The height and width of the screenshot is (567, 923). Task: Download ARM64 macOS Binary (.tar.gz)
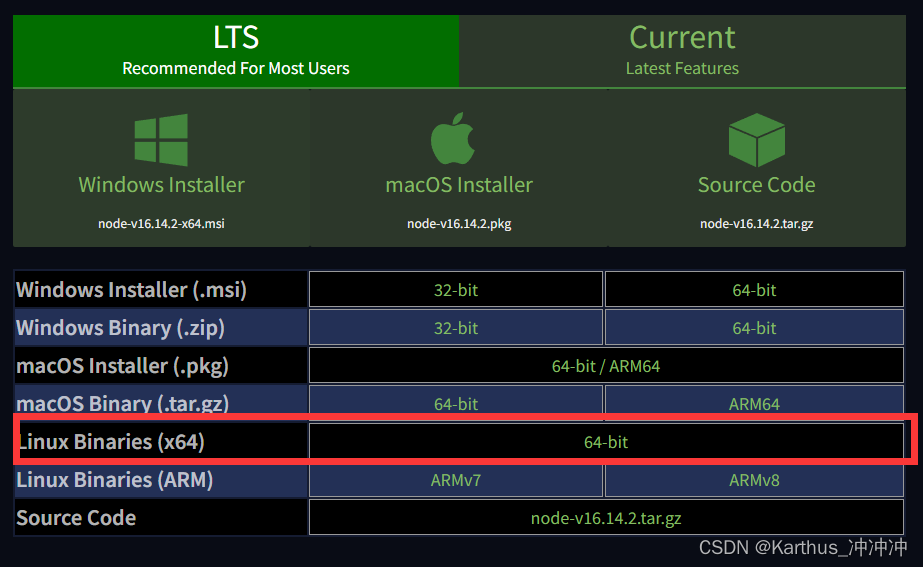click(754, 403)
